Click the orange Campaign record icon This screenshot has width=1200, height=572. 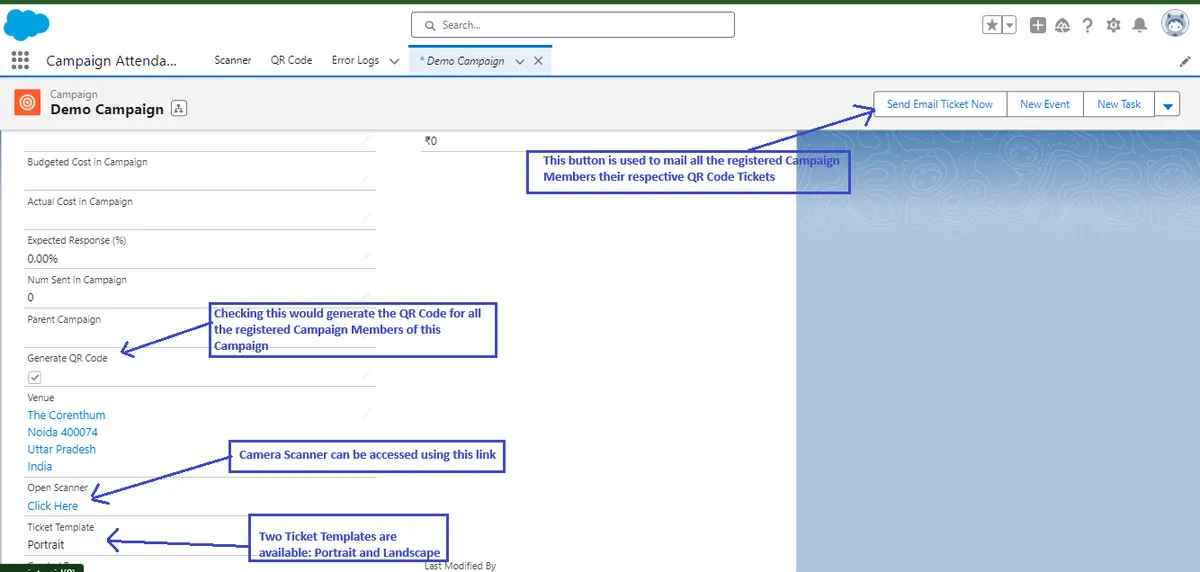point(27,102)
